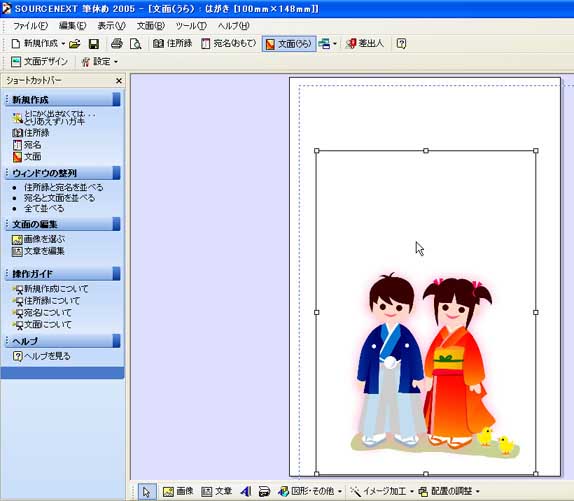Open the 表示(V) menu

tap(111, 26)
